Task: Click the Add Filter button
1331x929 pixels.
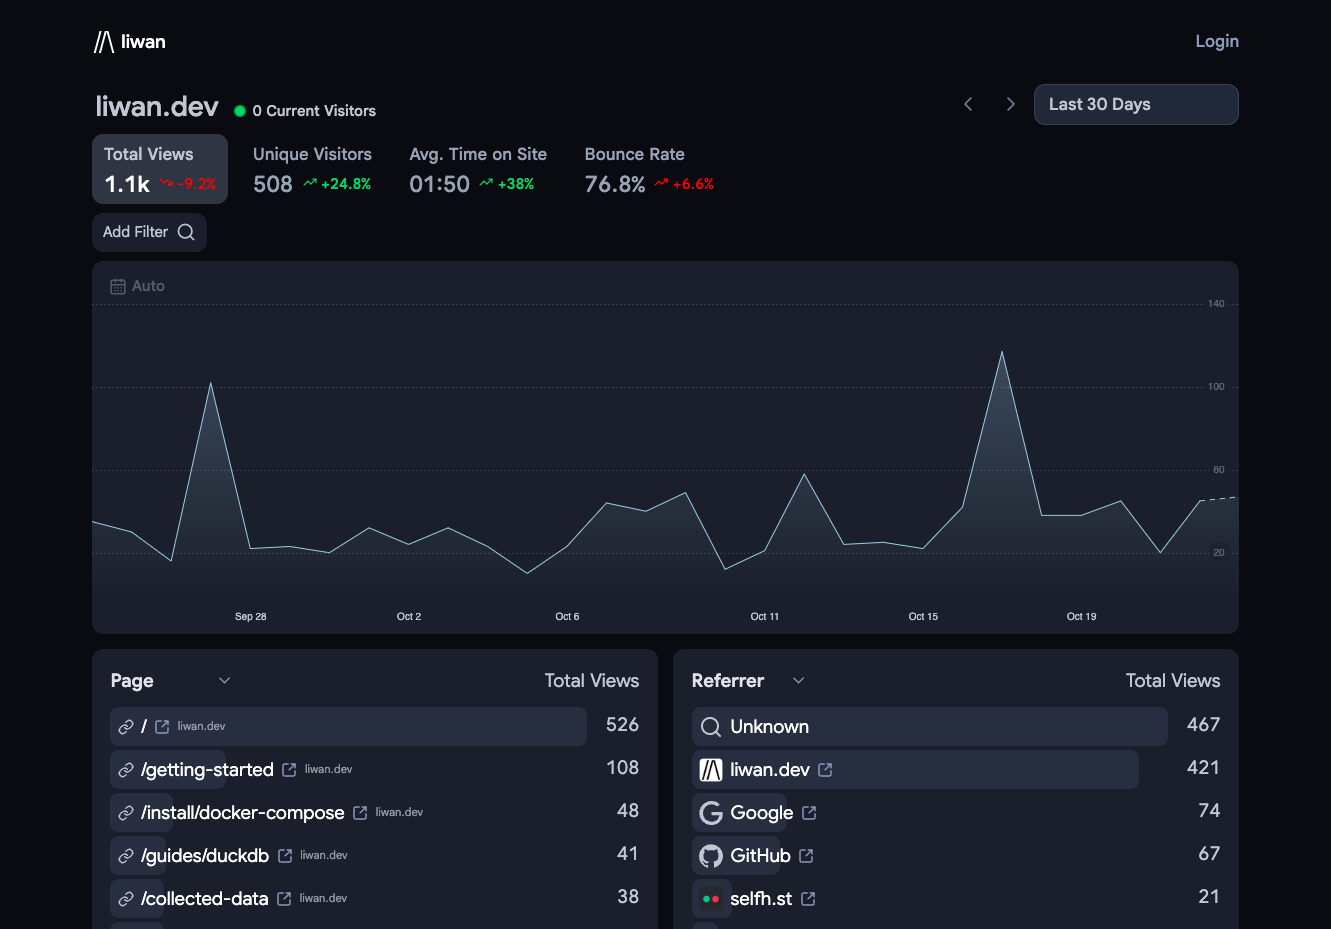Action: tap(149, 232)
